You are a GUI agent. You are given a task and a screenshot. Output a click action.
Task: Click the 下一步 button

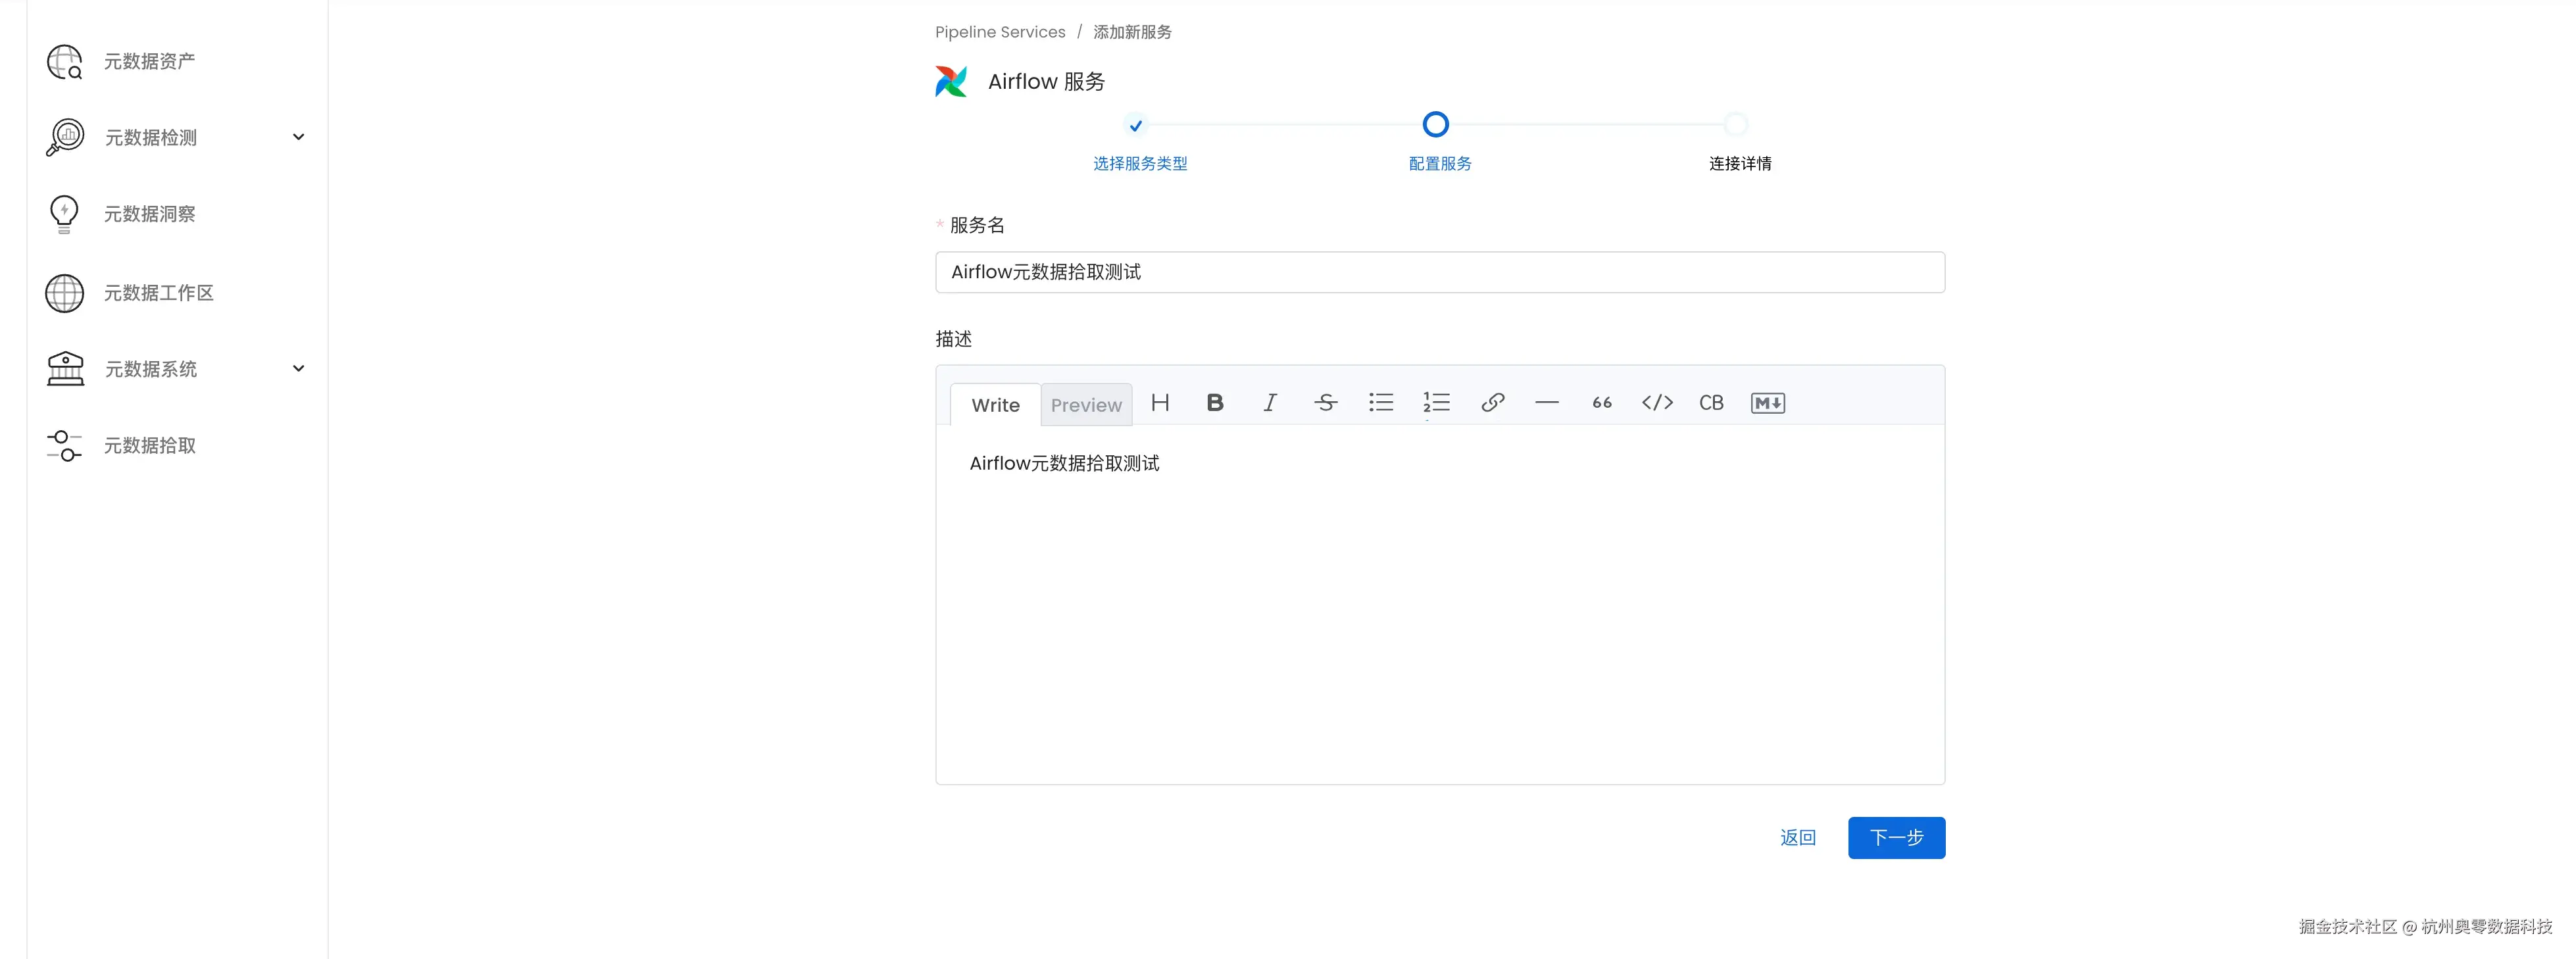coord(1896,837)
